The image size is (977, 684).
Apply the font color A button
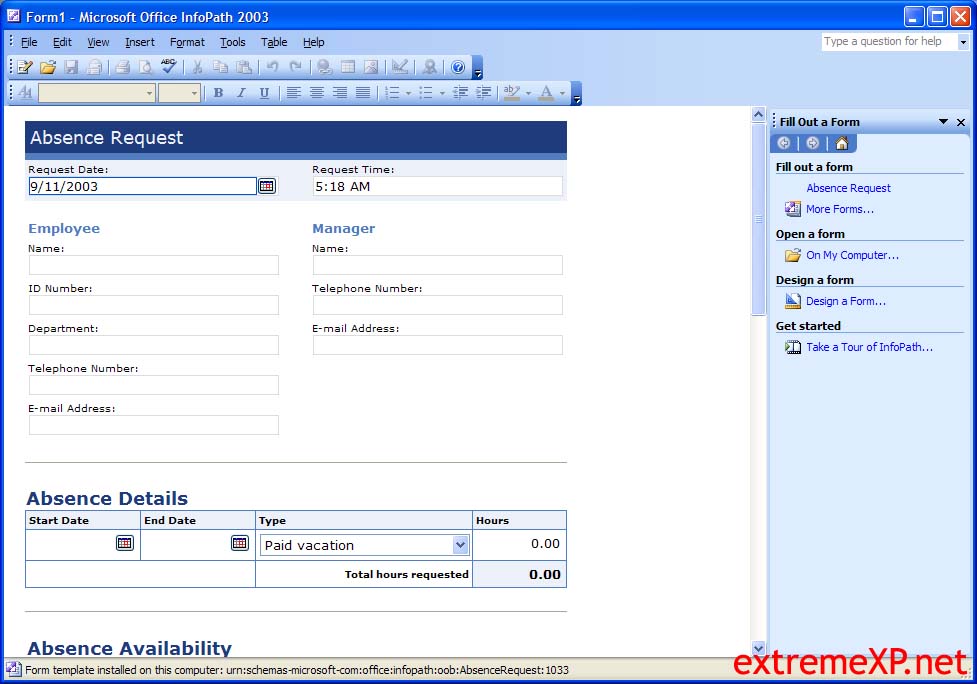(546, 93)
